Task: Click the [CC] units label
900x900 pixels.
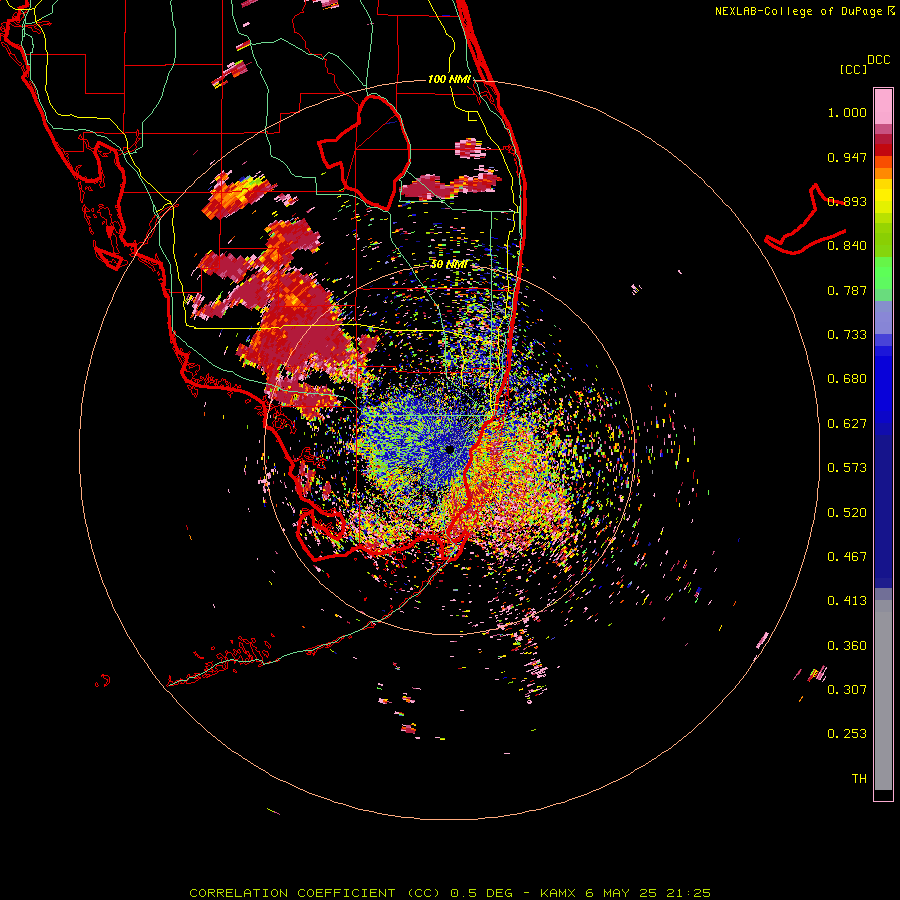Action: click(x=853, y=69)
